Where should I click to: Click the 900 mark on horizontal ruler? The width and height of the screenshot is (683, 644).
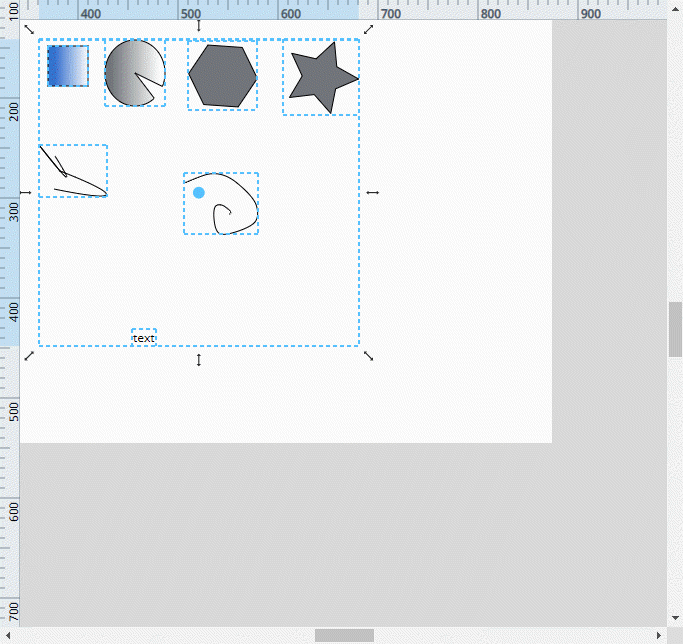[x=591, y=14]
